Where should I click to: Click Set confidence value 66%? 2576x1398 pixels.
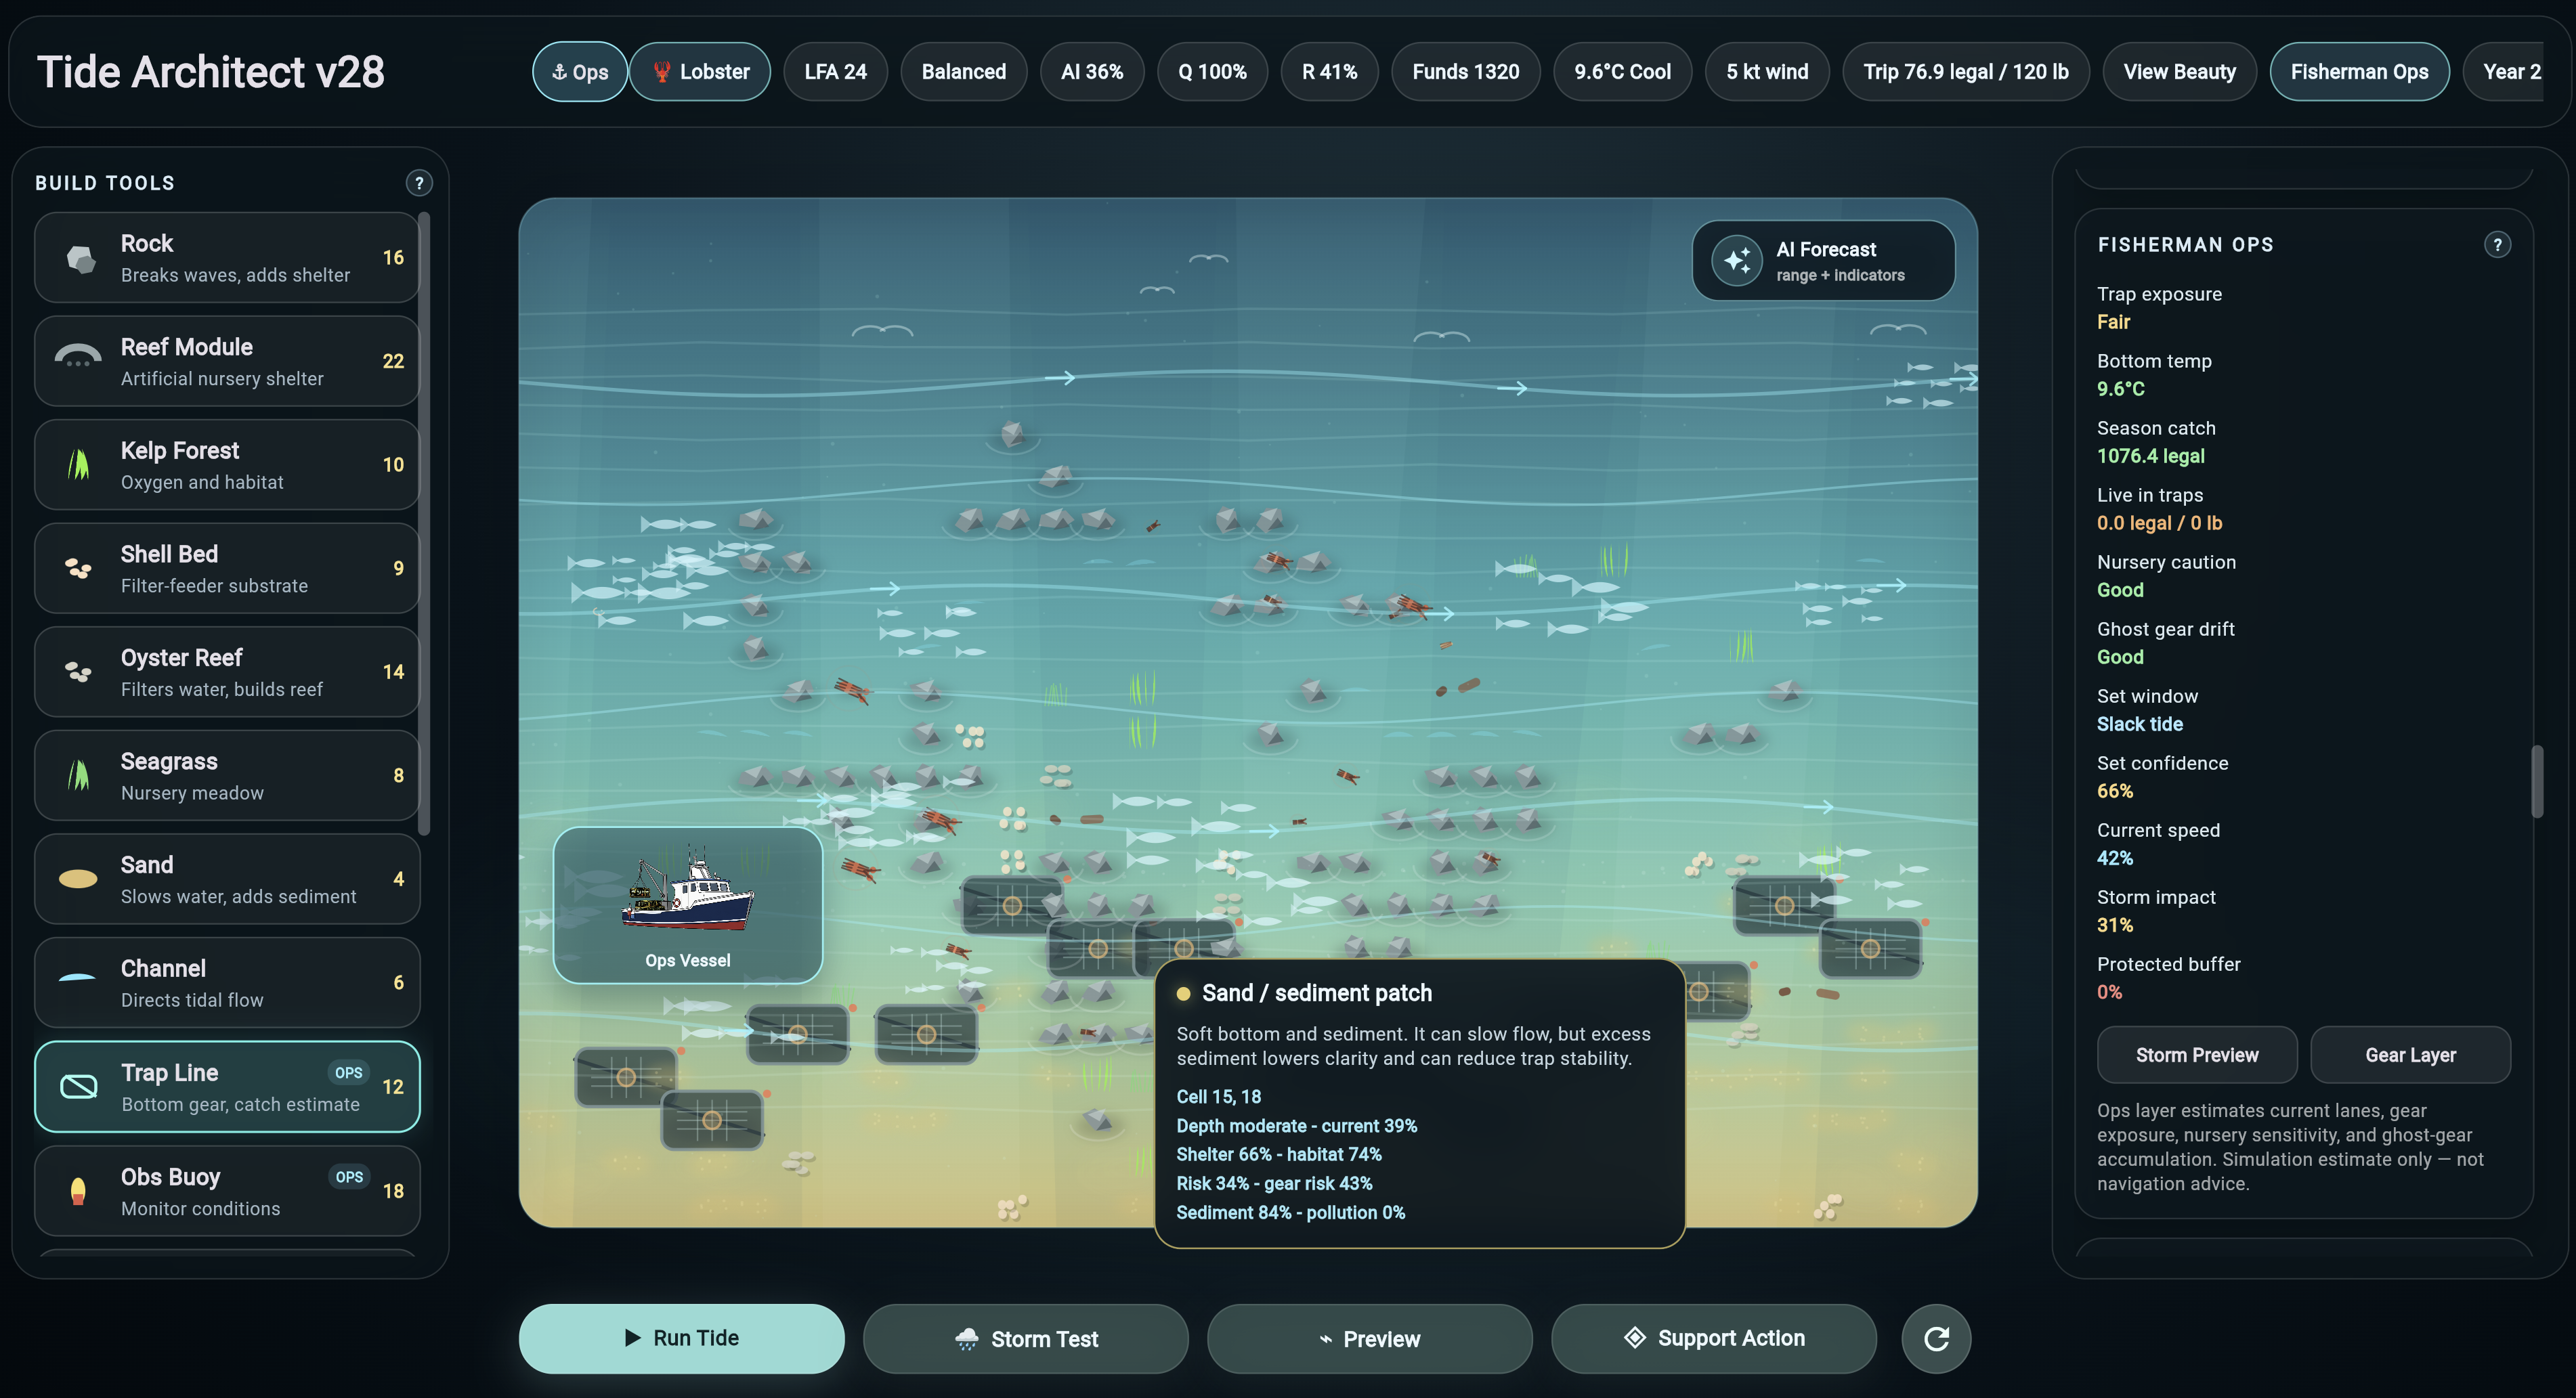(x=2114, y=791)
